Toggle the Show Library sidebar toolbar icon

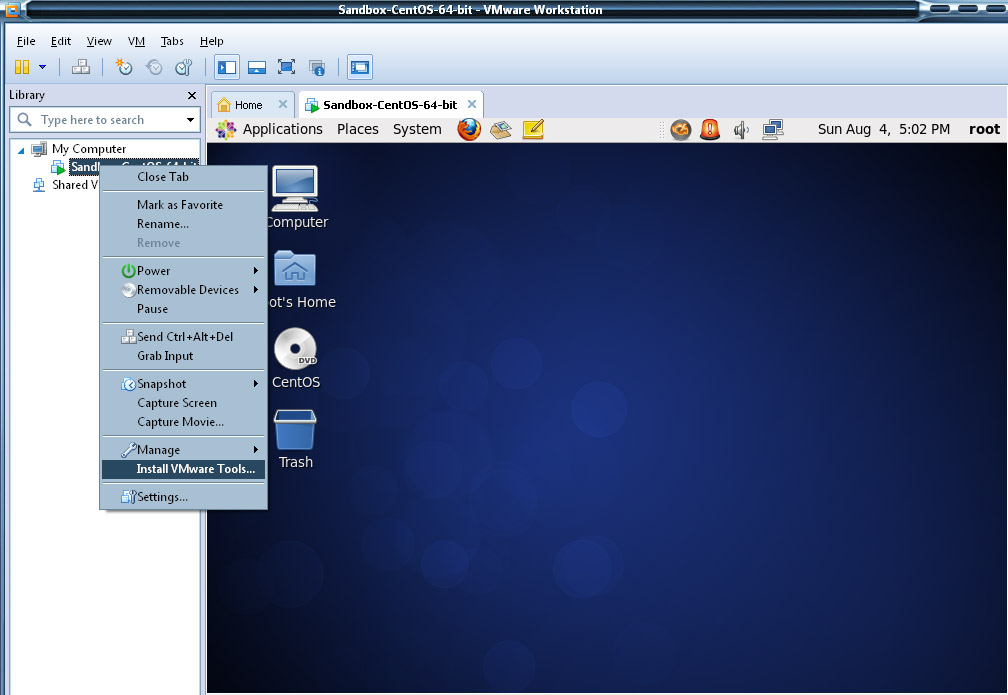[x=227, y=67]
